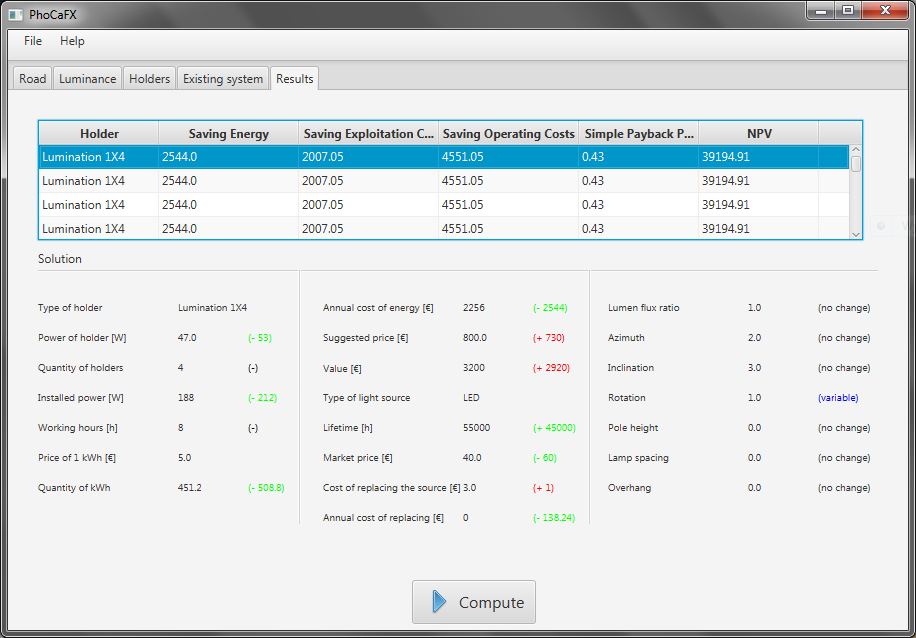Click the Results tab
This screenshot has height=638, width=916.
[294, 79]
